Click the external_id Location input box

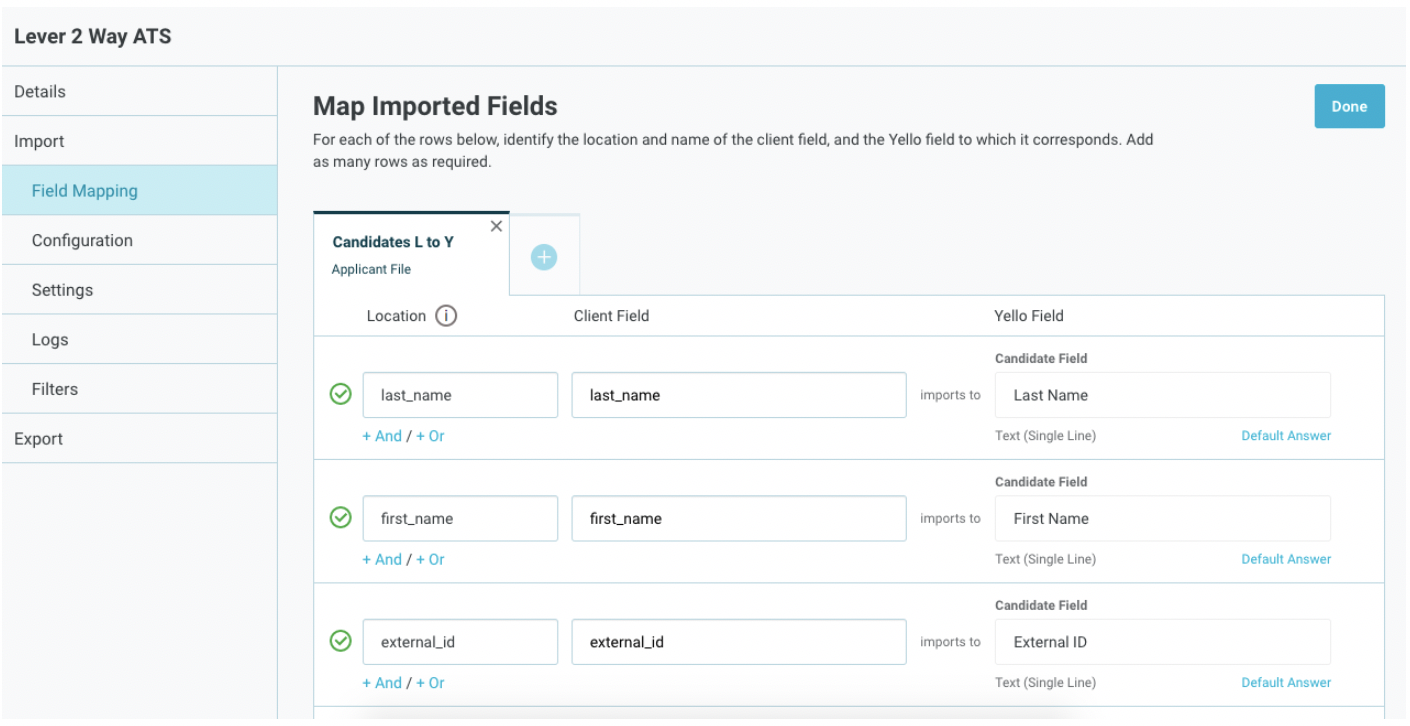460,641
